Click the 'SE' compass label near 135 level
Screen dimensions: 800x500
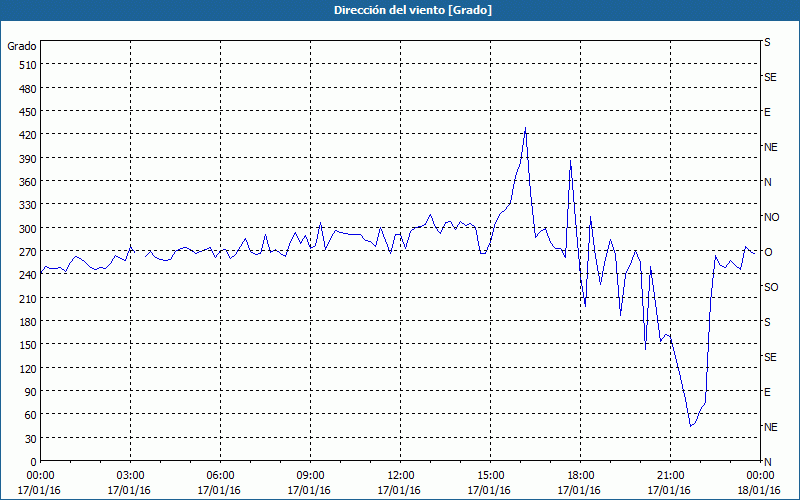[x=770, y=357]
